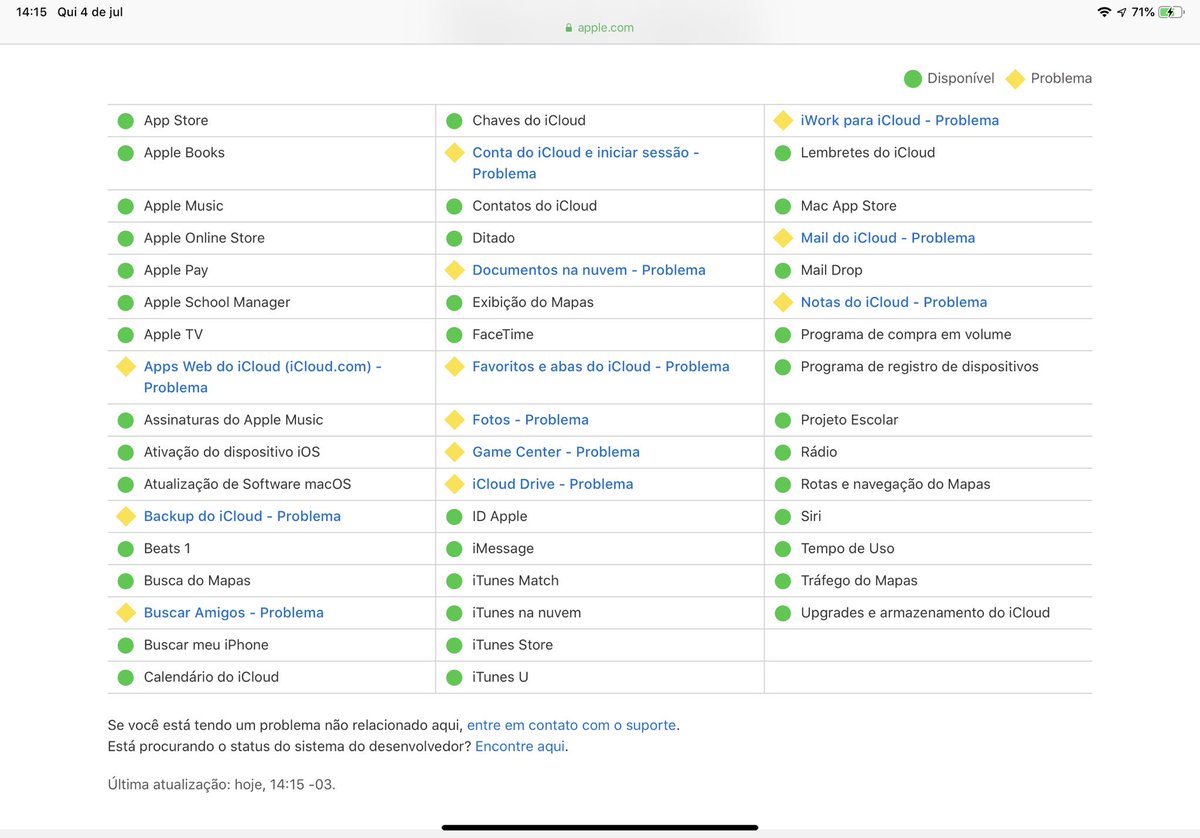Click the yellow diamond beside Conta do iCloud
The width and height of the screenshot is (1200, 838).
coord(454,152)
